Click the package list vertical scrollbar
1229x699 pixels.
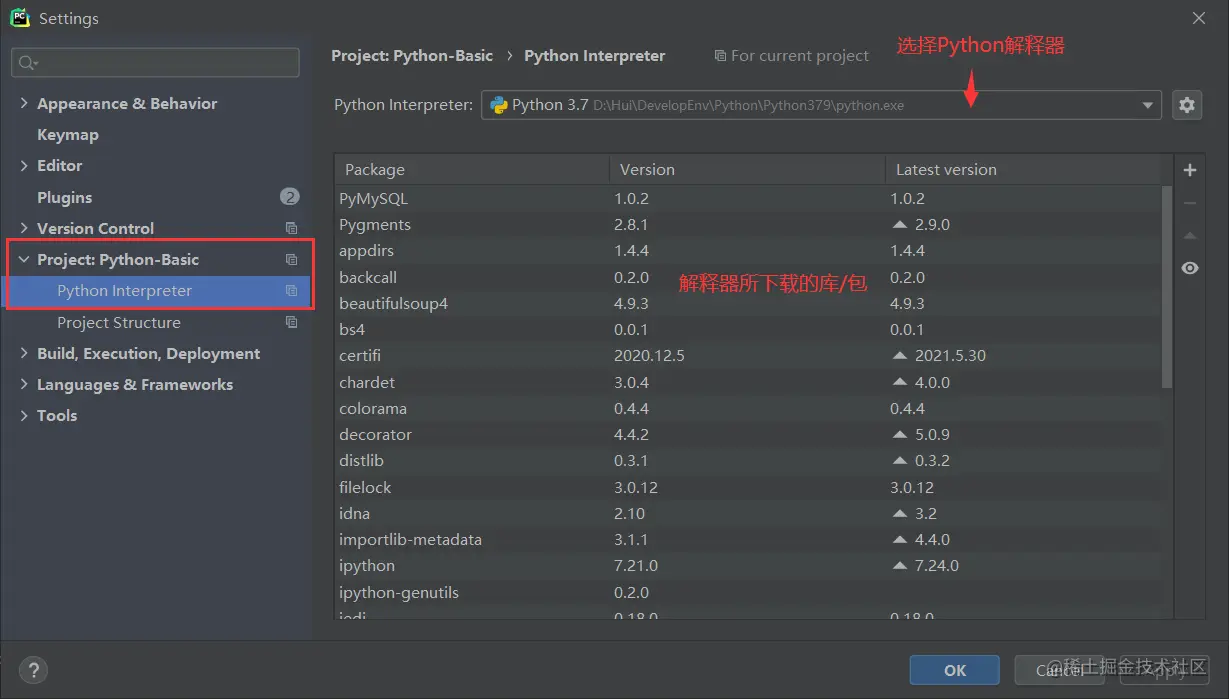1166,287
